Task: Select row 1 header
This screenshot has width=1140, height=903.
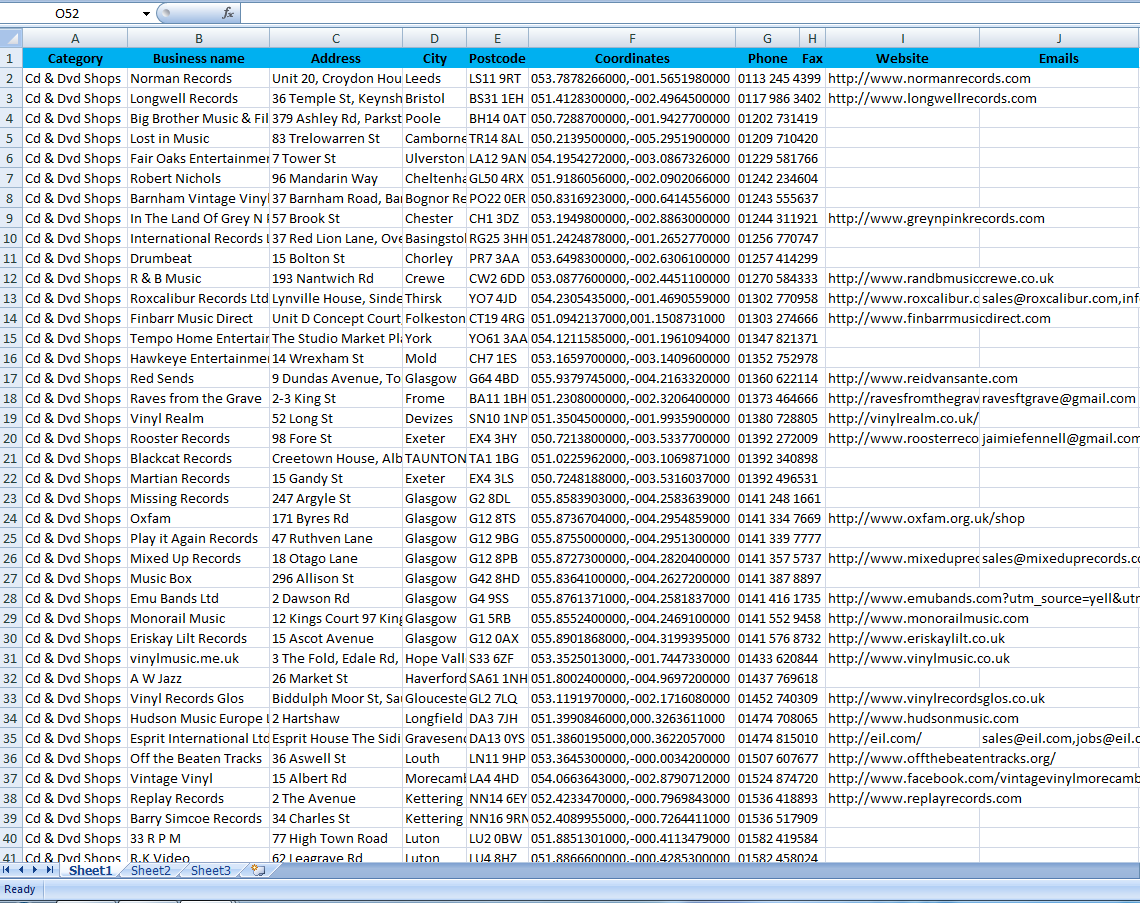Action: coord(11,58)
